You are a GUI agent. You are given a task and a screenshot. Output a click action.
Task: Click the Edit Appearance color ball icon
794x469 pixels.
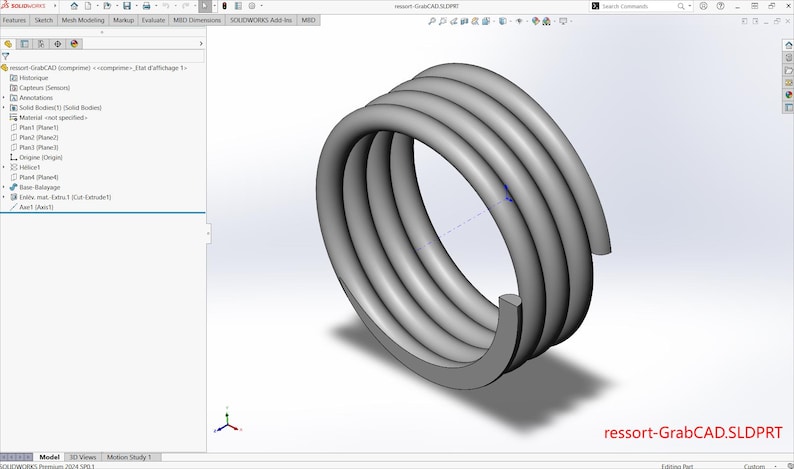pos(535,21)
